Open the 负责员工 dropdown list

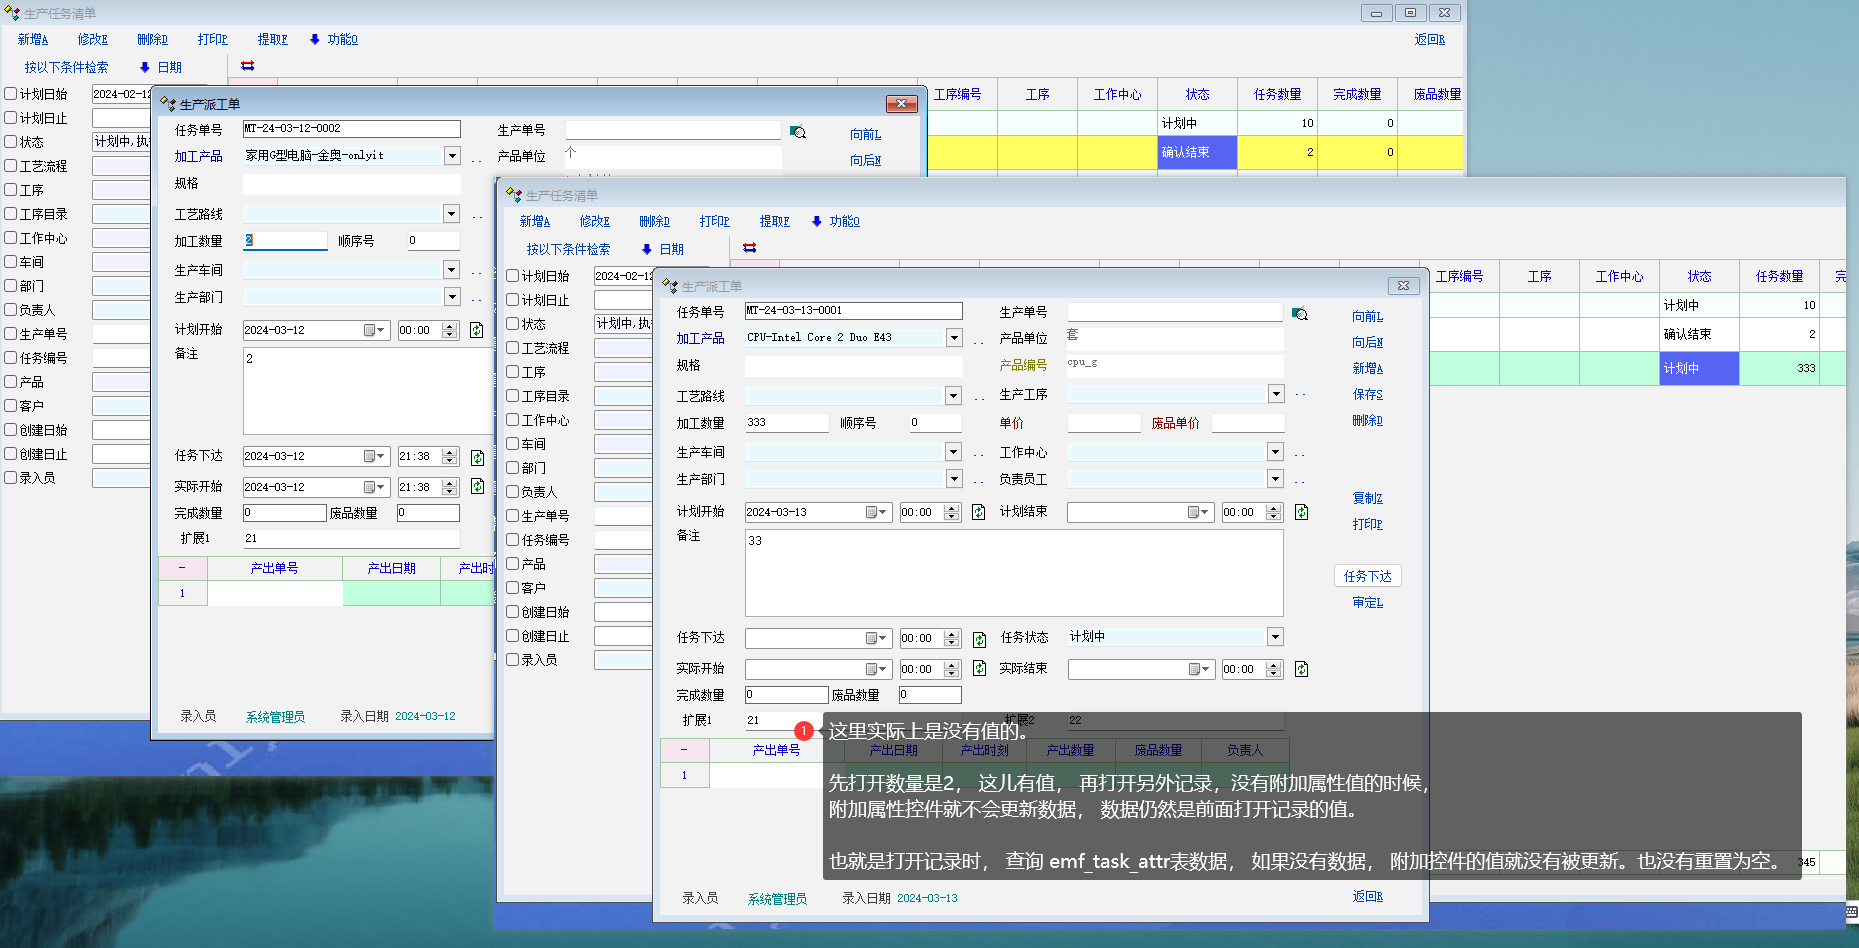click(1275, 479)
